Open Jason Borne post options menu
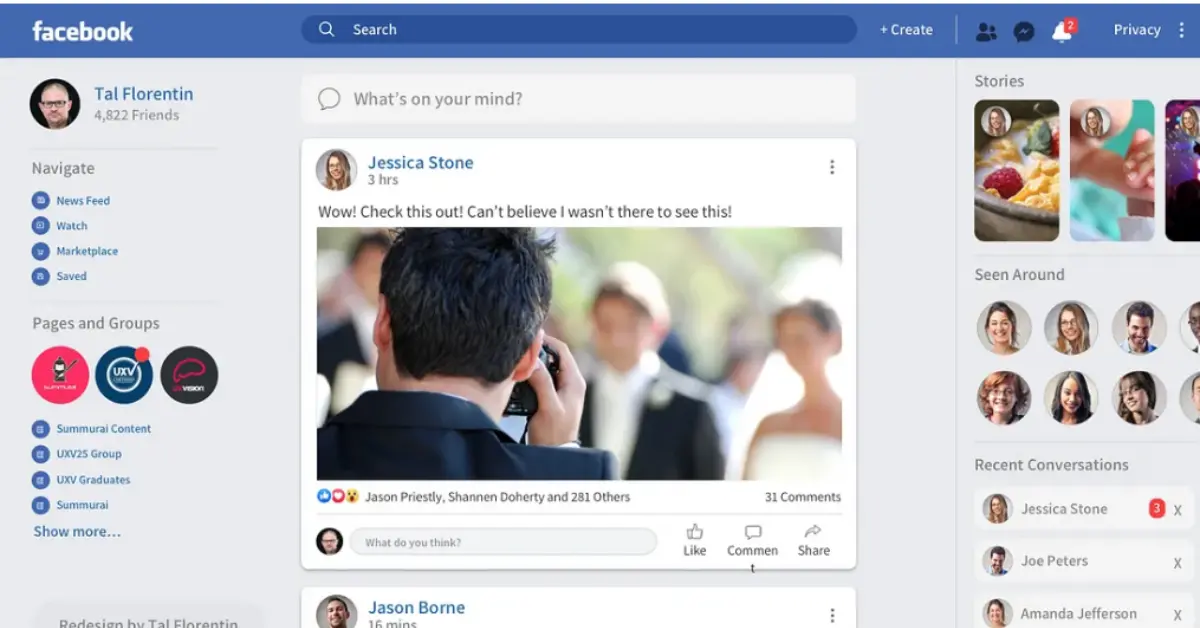 point(831,615)
